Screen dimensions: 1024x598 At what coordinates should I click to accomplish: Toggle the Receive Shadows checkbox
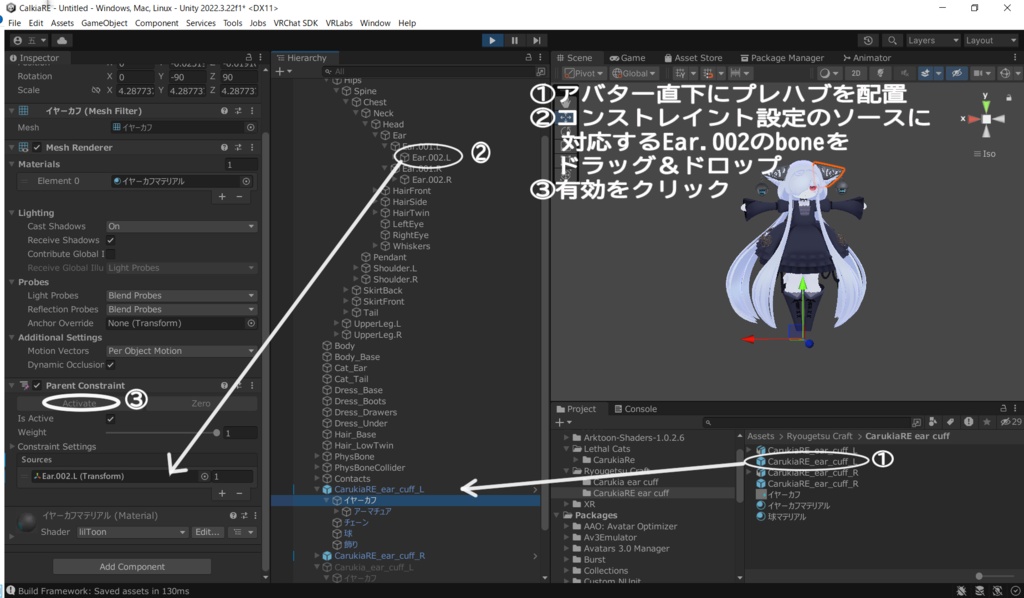110,240
